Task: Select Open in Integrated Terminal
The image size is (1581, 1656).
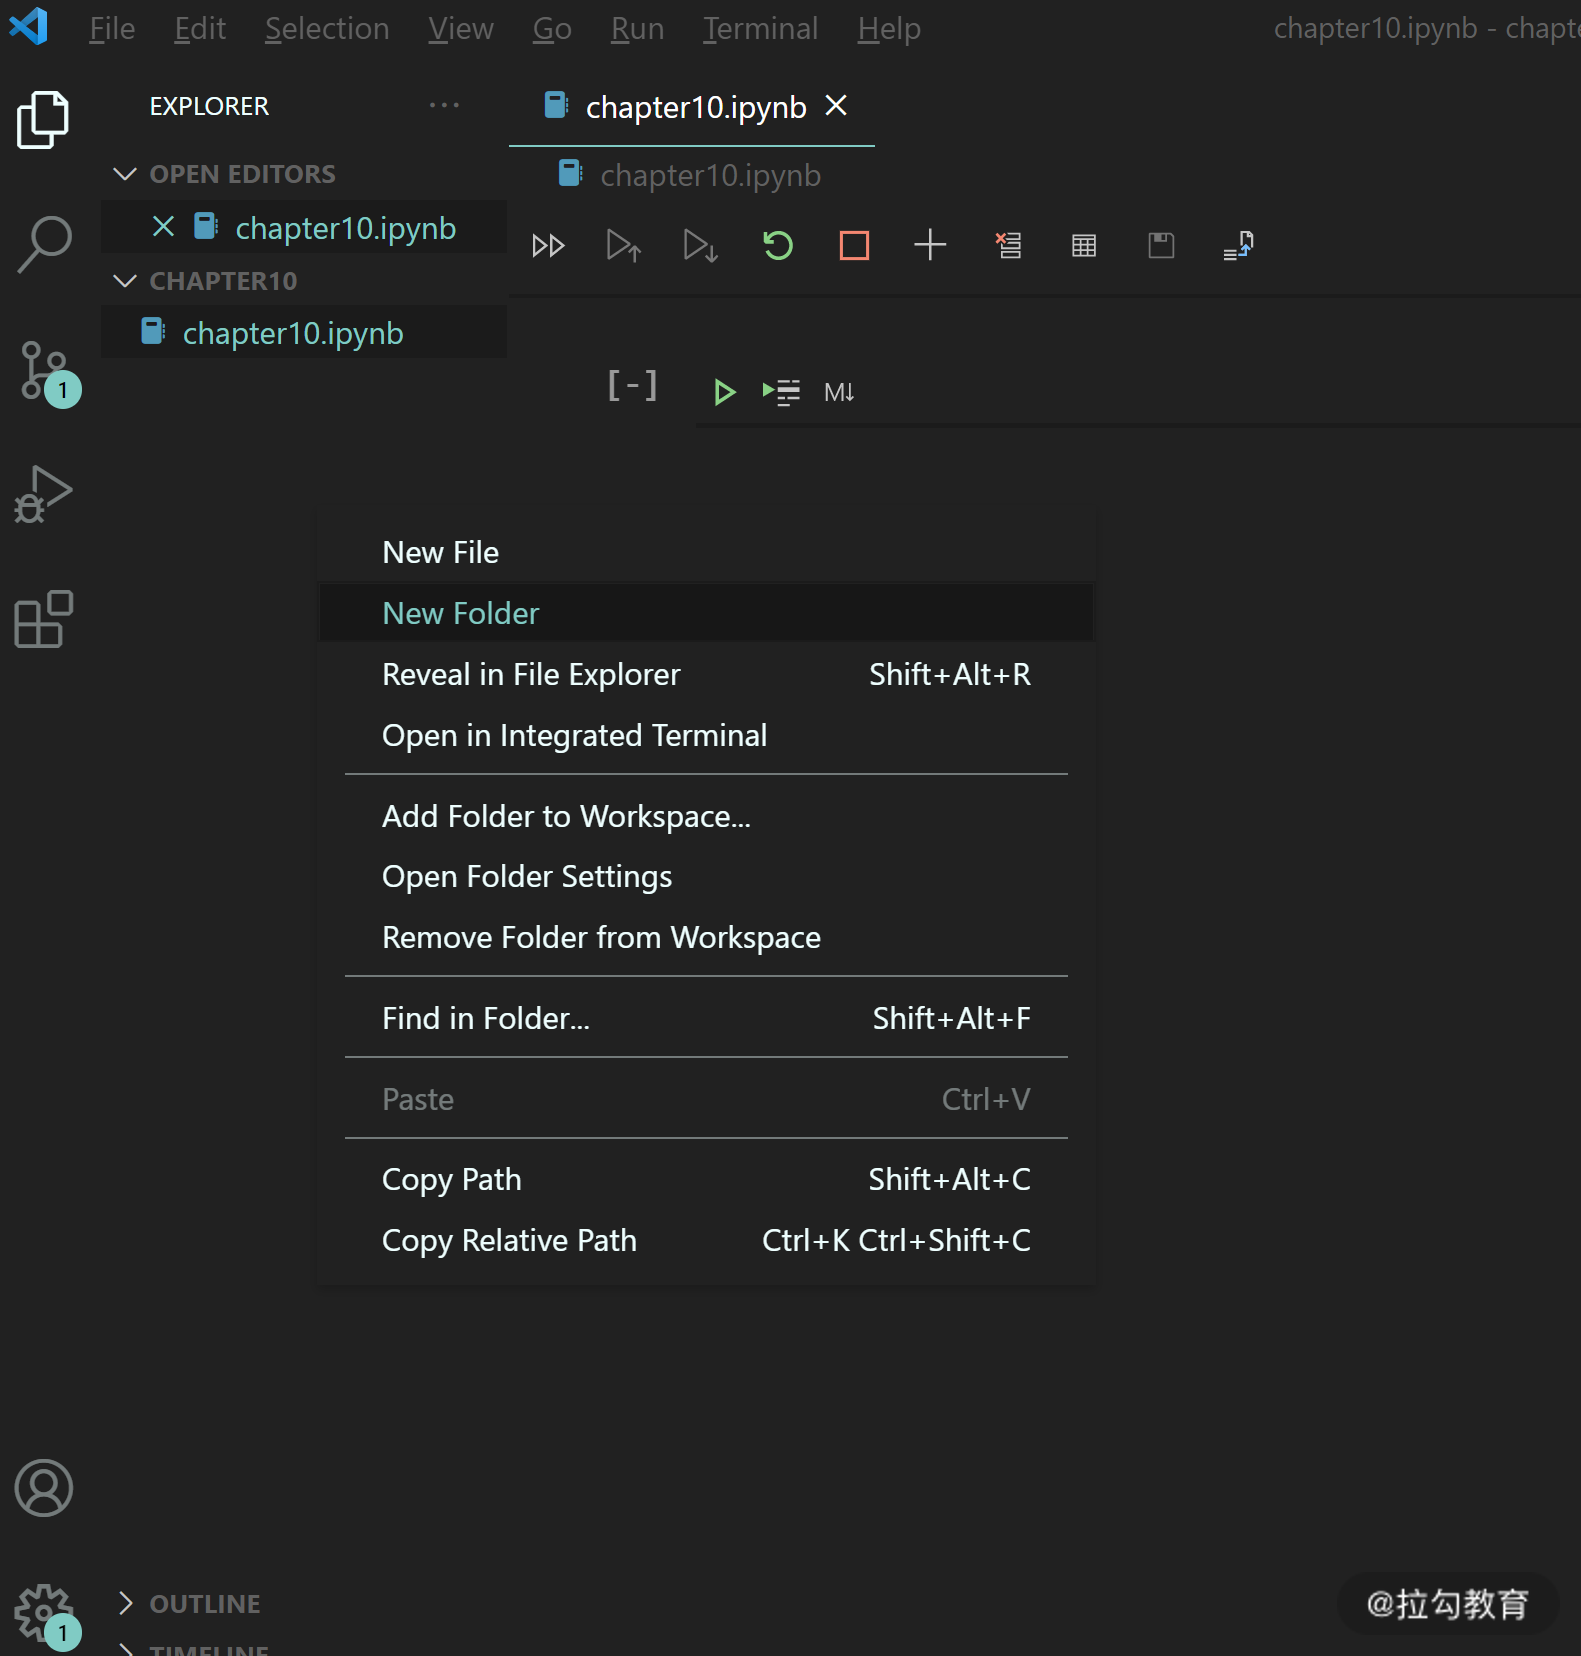Action: [706, 735]
